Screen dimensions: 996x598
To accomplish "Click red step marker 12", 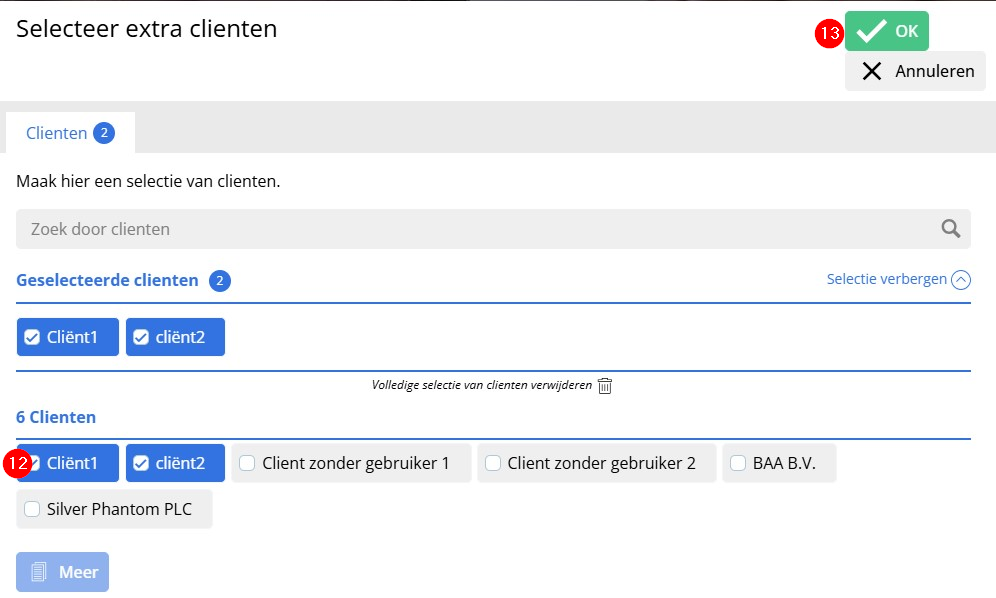I will [x=18, y=463].
